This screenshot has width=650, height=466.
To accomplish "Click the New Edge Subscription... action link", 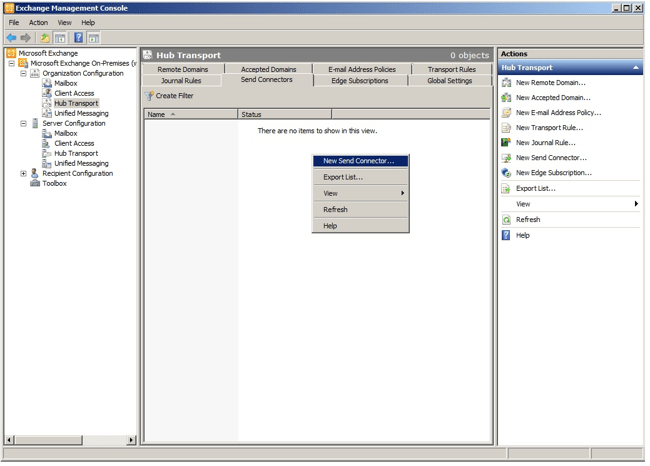I will tap(554, 172).
